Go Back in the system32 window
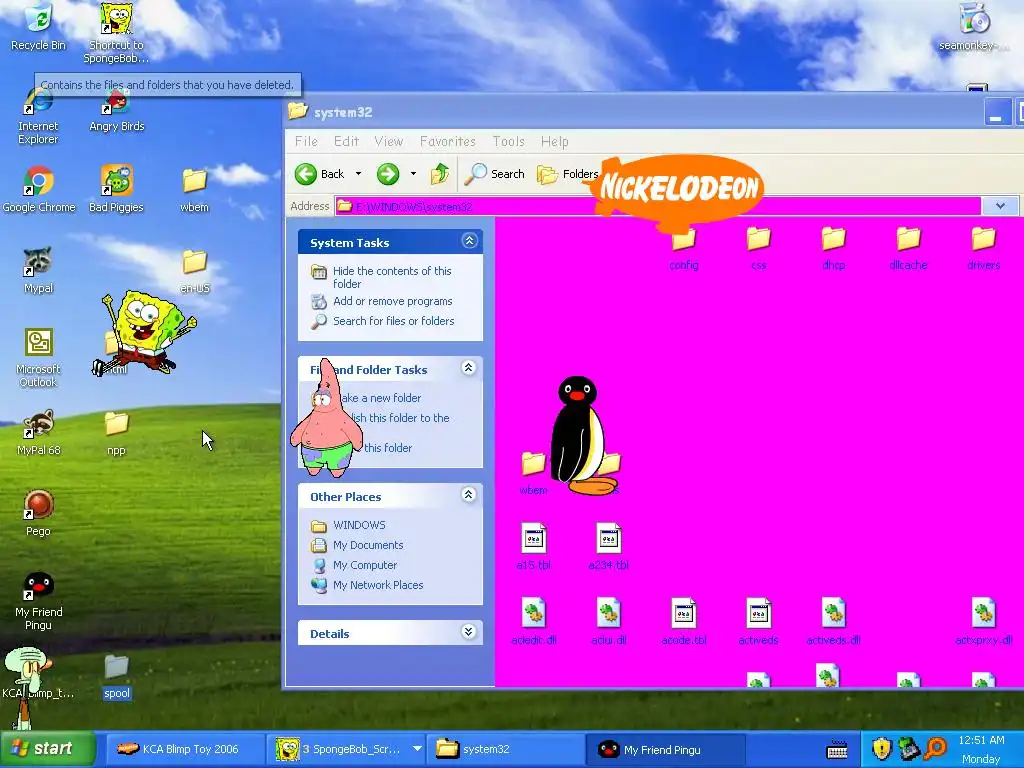 pos(320,174)
